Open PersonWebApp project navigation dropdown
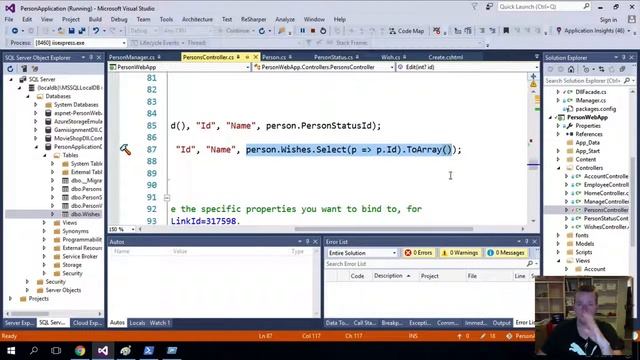 (179, 67)
